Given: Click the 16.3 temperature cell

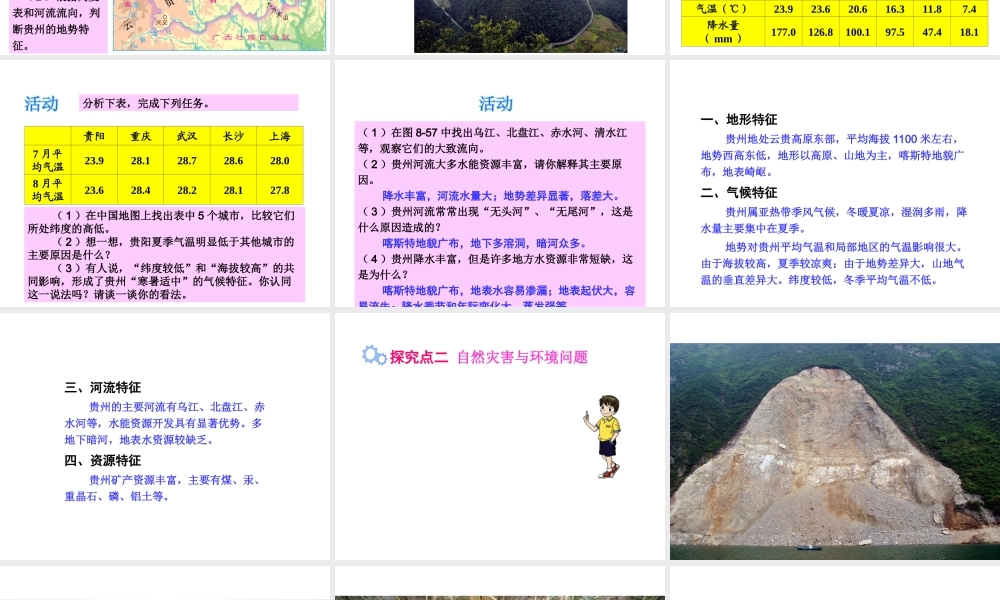Looking at the screenshot, I should (x=895, y=9).
